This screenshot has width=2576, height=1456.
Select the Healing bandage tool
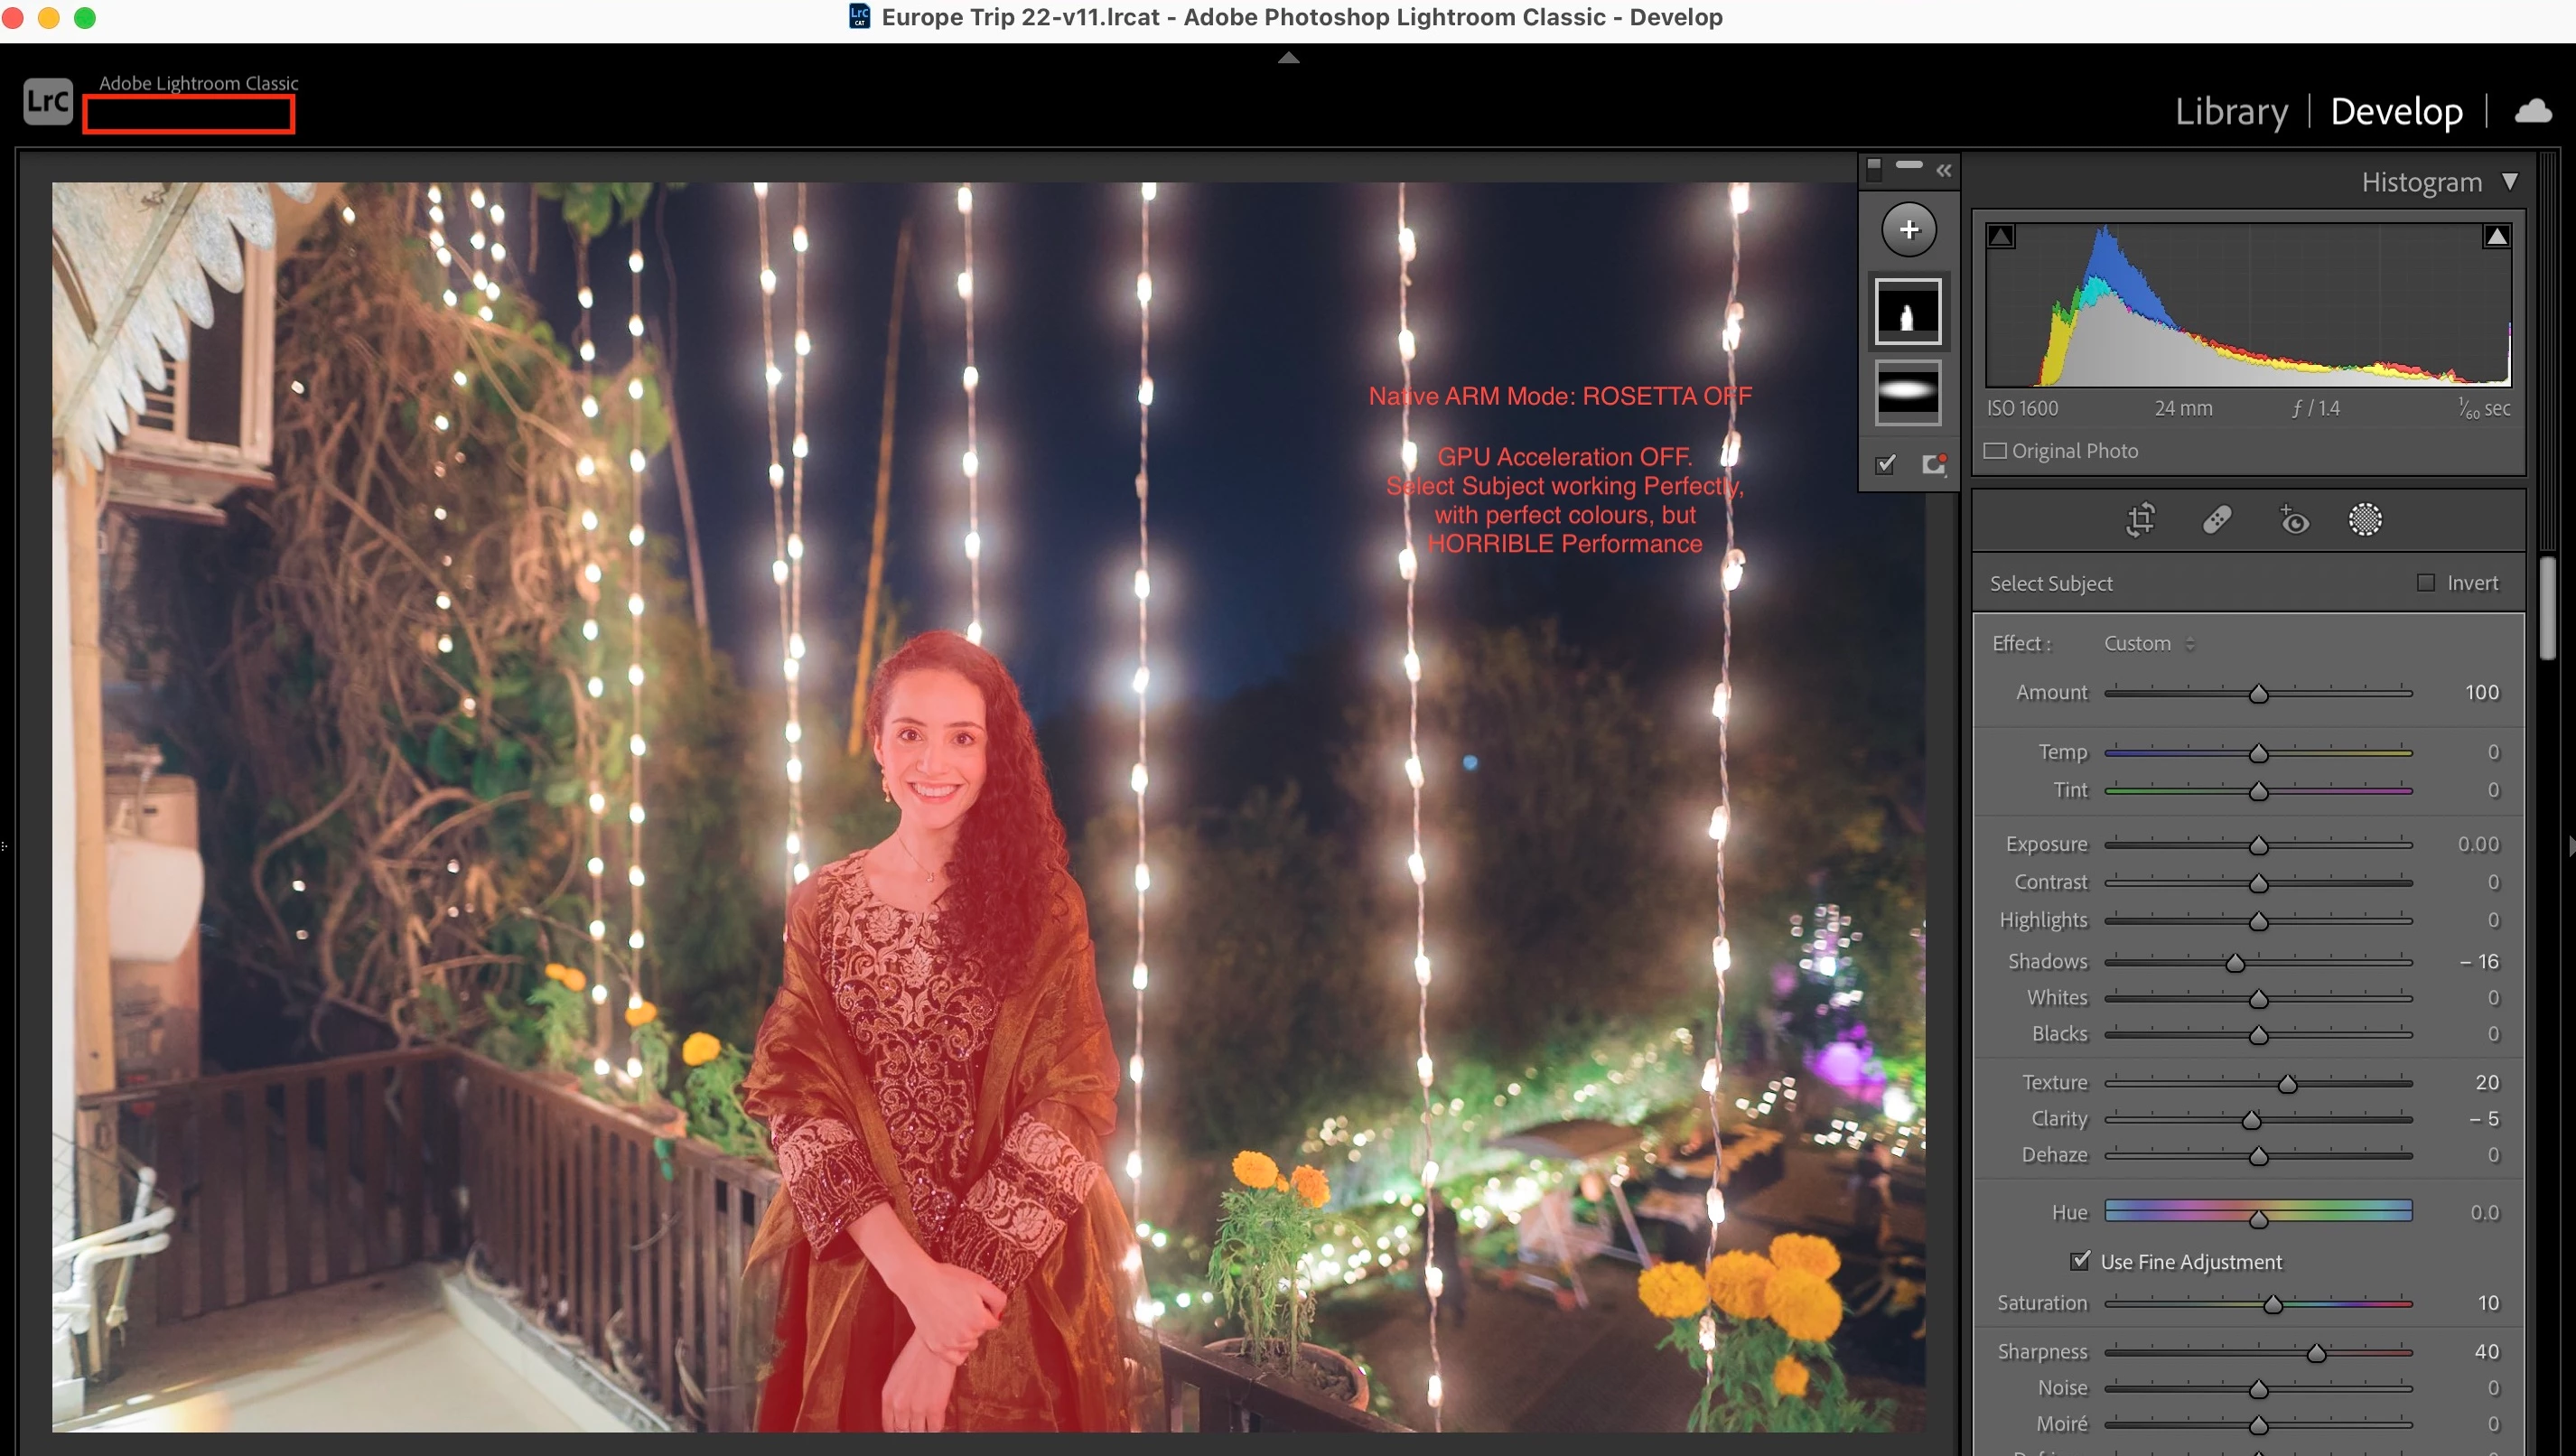tap(2217, 520)
